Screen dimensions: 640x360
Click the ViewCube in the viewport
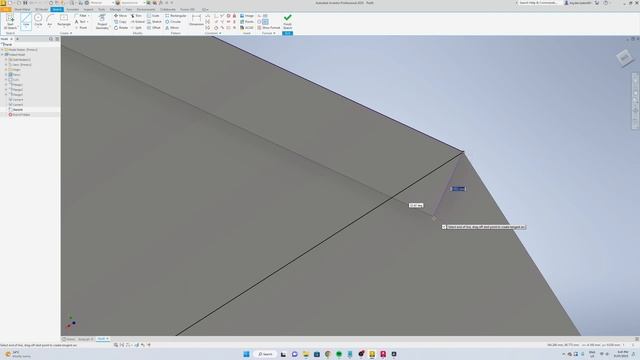click(624, 58)
